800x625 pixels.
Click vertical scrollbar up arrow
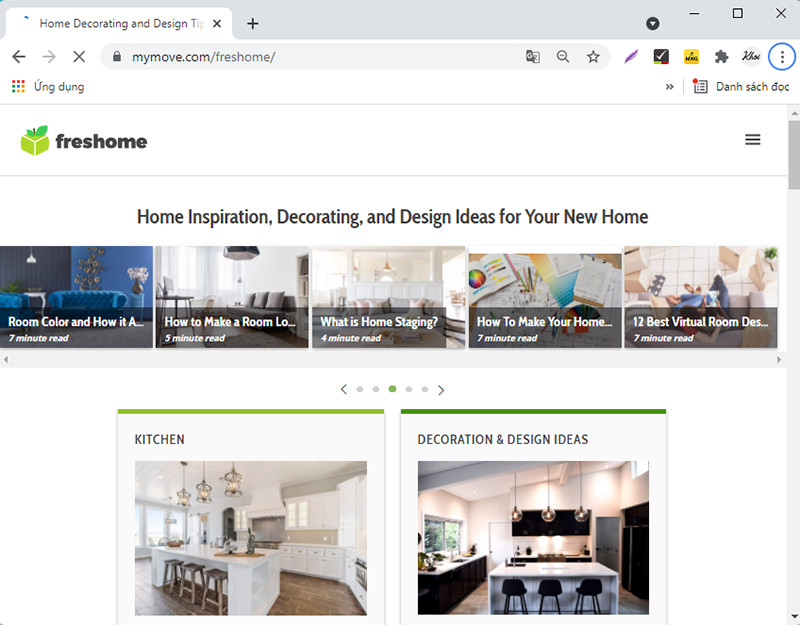794,112
